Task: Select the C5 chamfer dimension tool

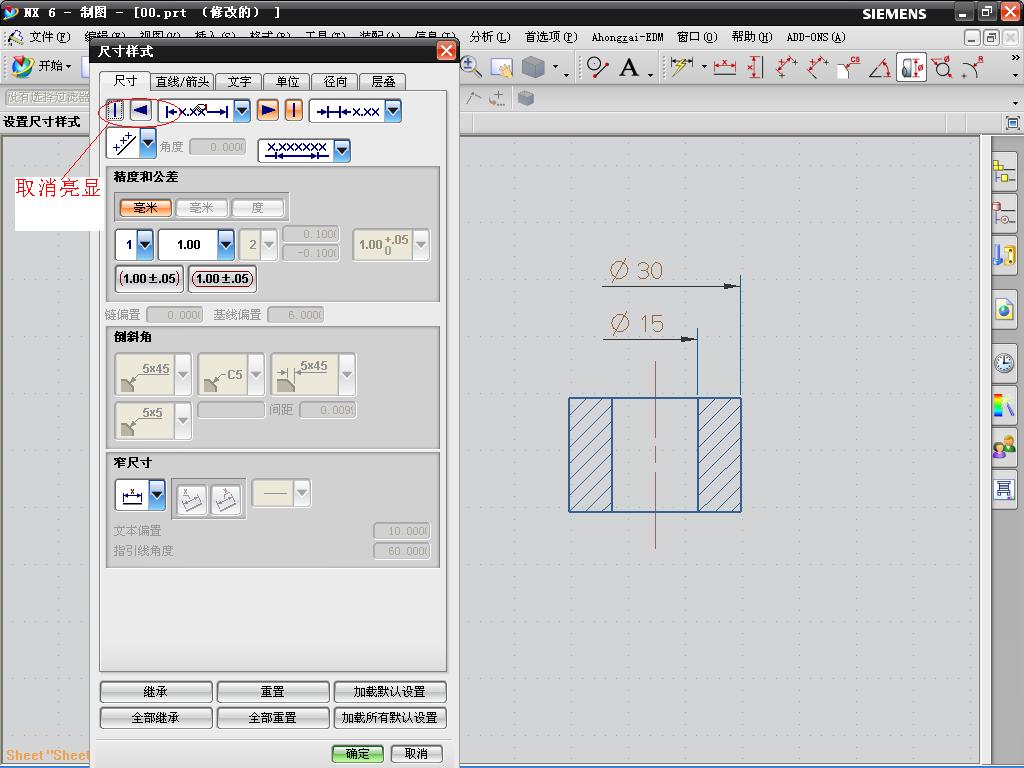Action: 848,67
